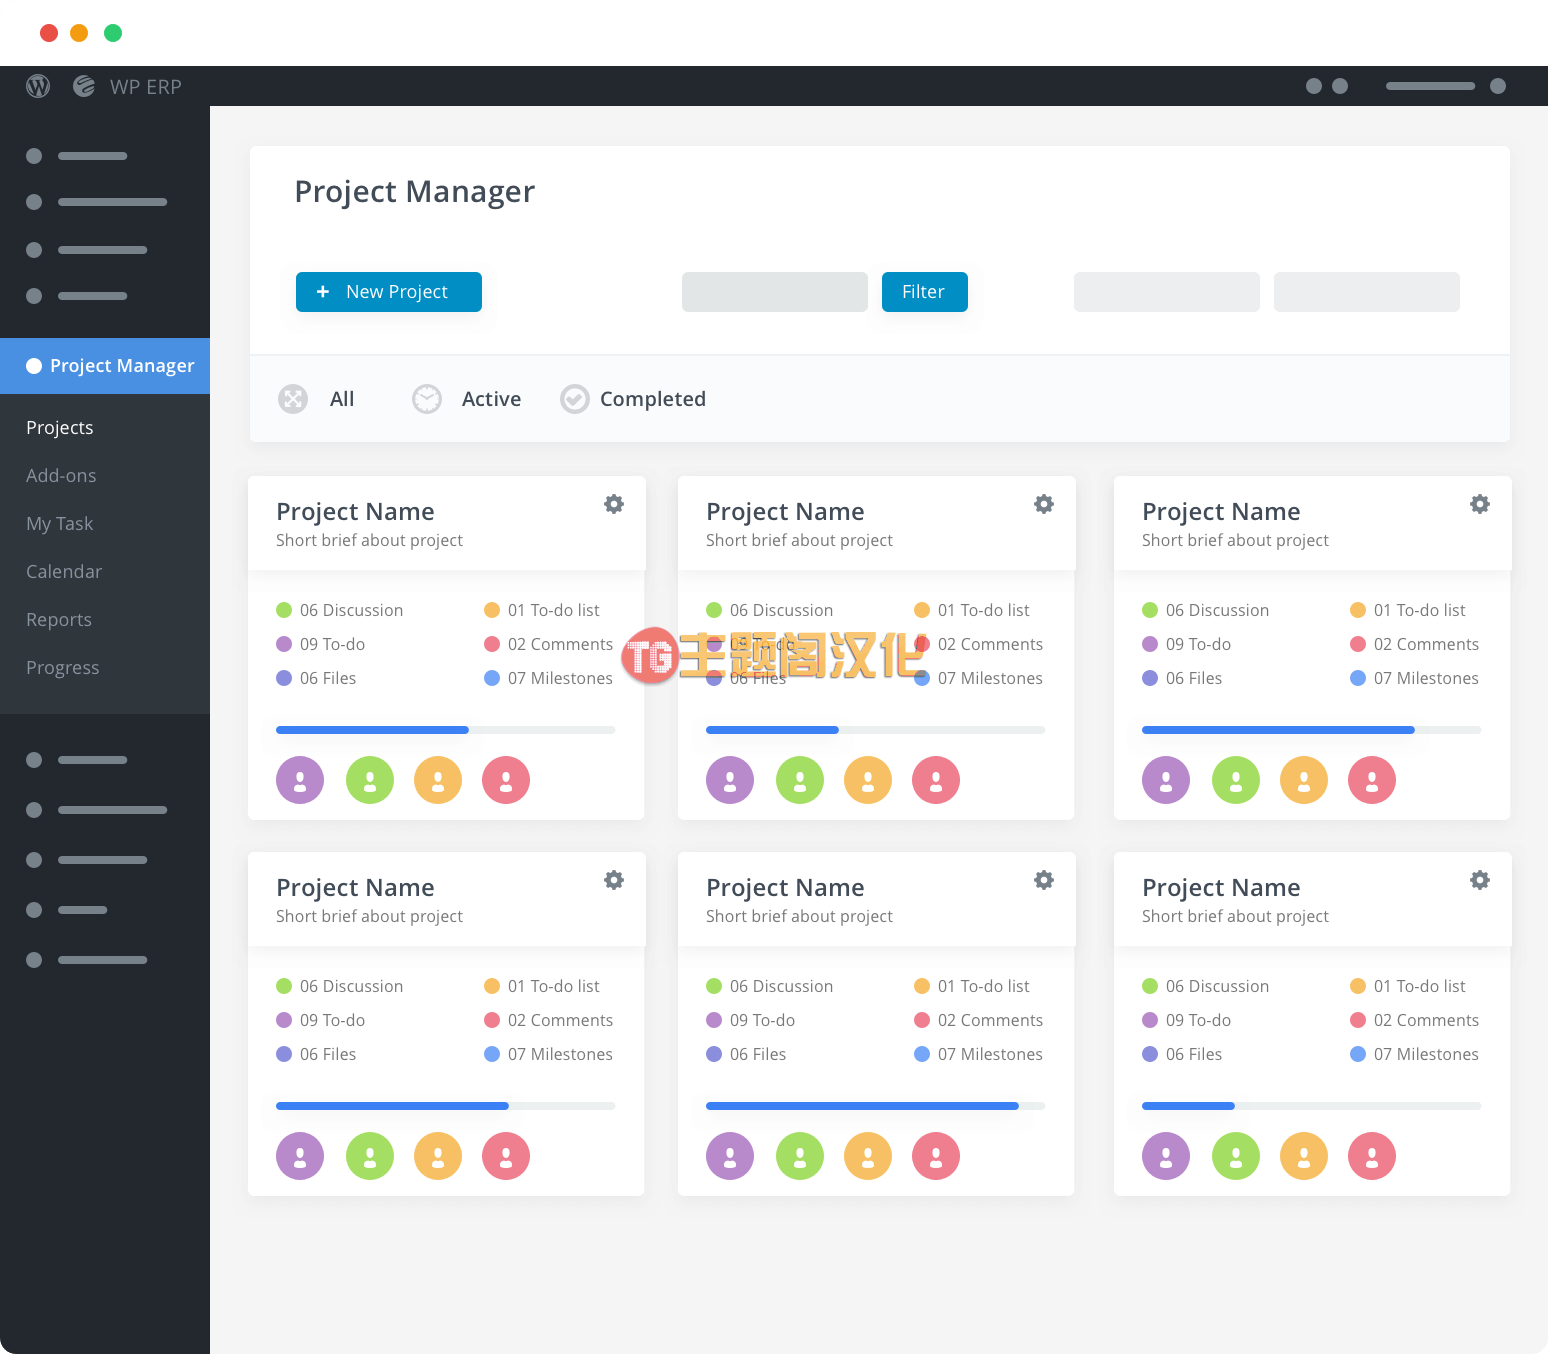Click "06 Files" in bottom-right project card
The image size is (1548, 1354).
(1194, 1054)
